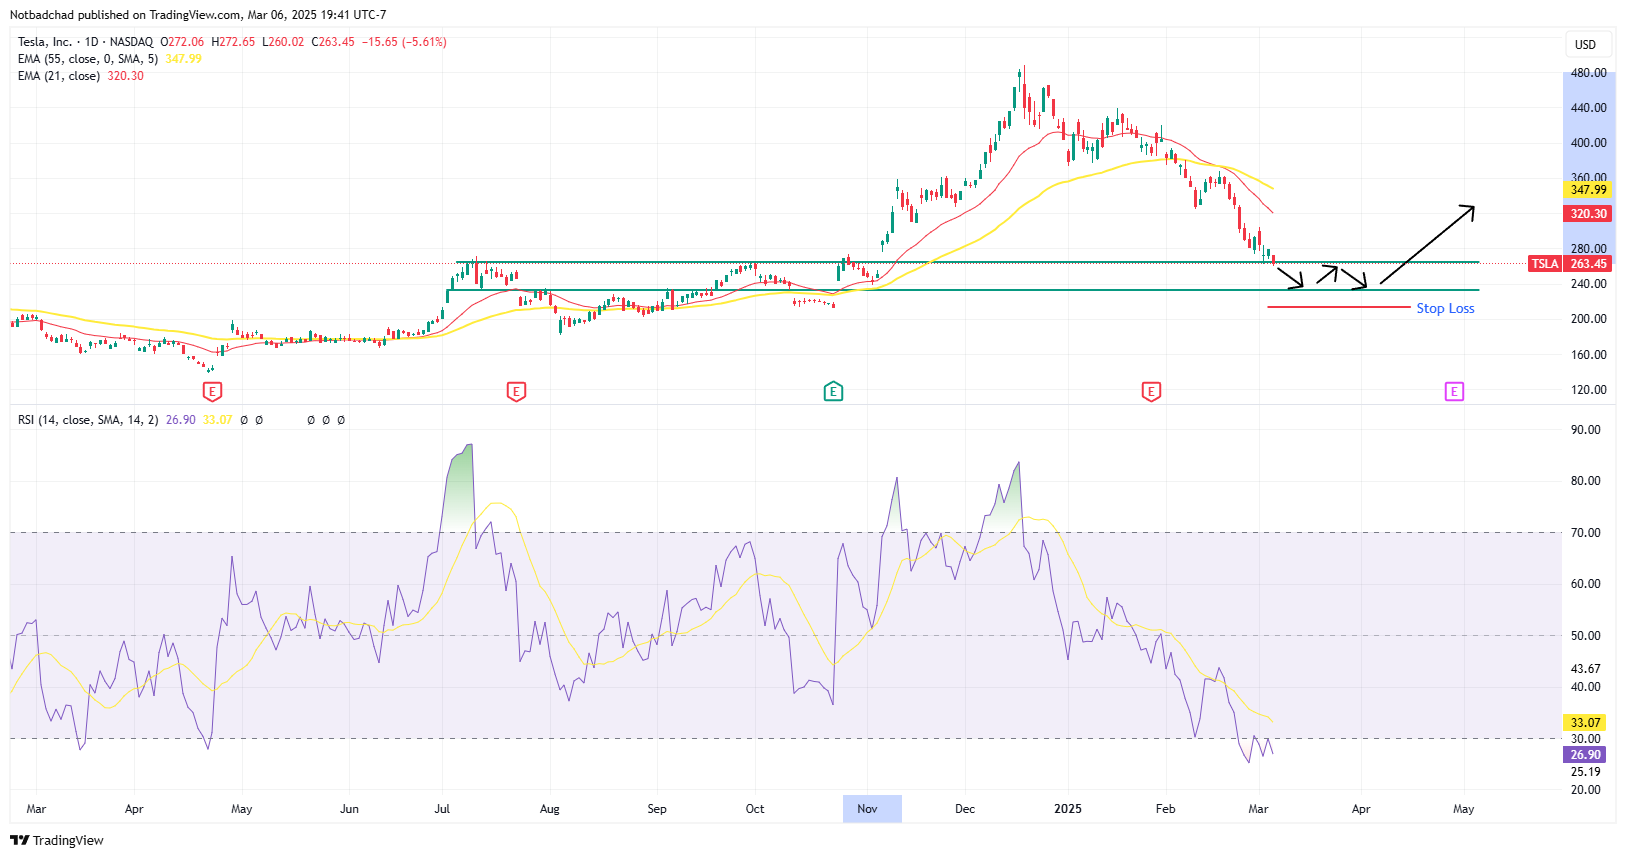1626x858 pixels.
Task: Click the red earnings marker below May 2024
Action: coord(212,391)
